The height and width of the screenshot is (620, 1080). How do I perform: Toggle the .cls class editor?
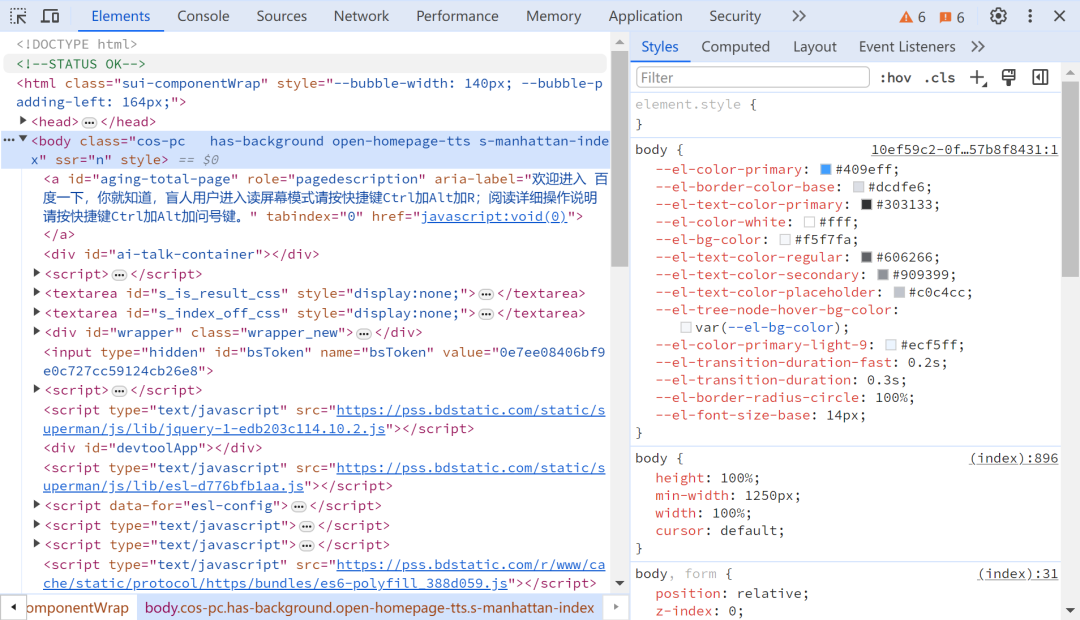click(939, 78)
